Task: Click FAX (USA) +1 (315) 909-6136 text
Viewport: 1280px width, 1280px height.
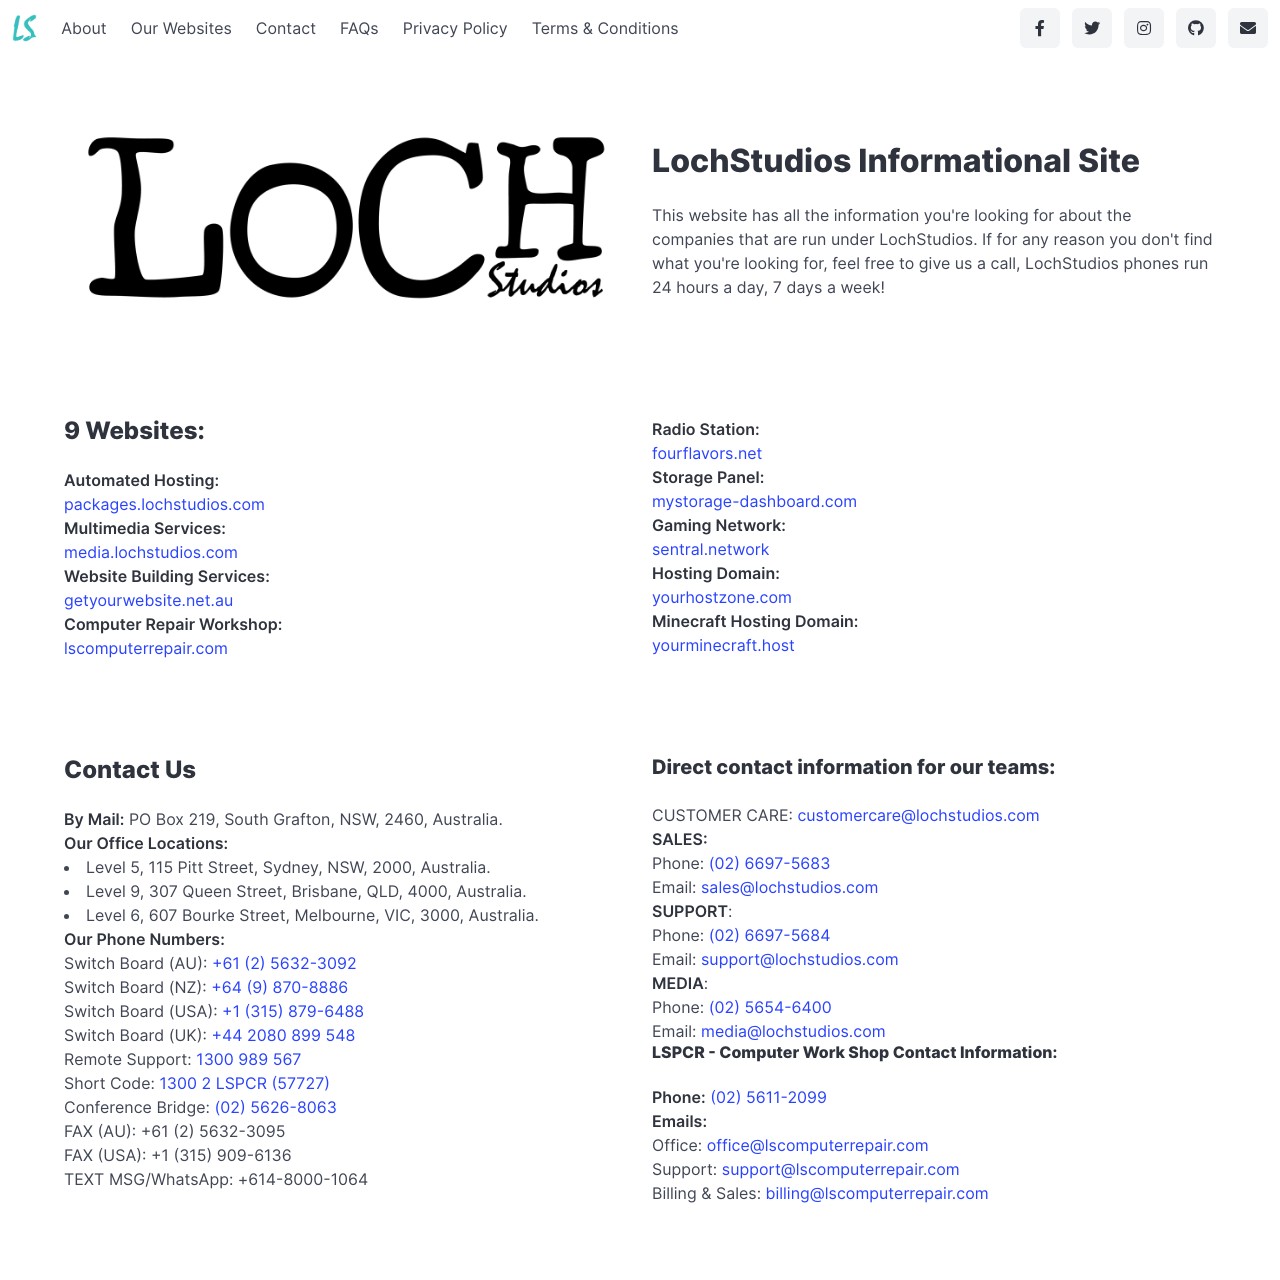Action: [x=178, y=1155]
